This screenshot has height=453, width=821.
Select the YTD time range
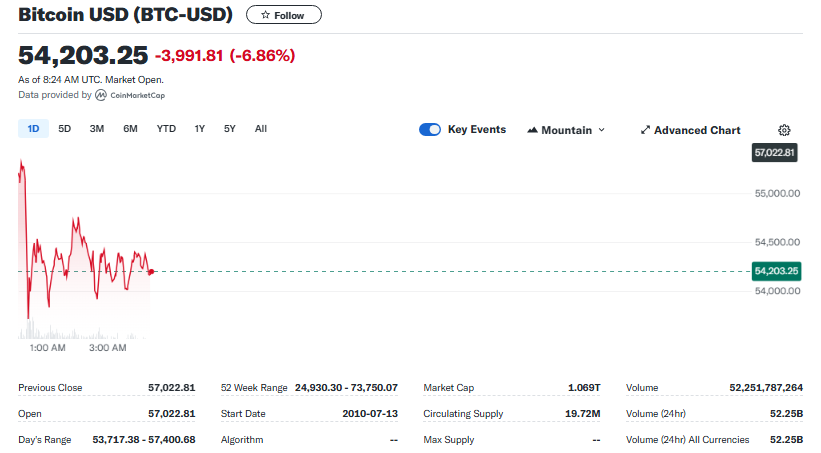[166, 129]
